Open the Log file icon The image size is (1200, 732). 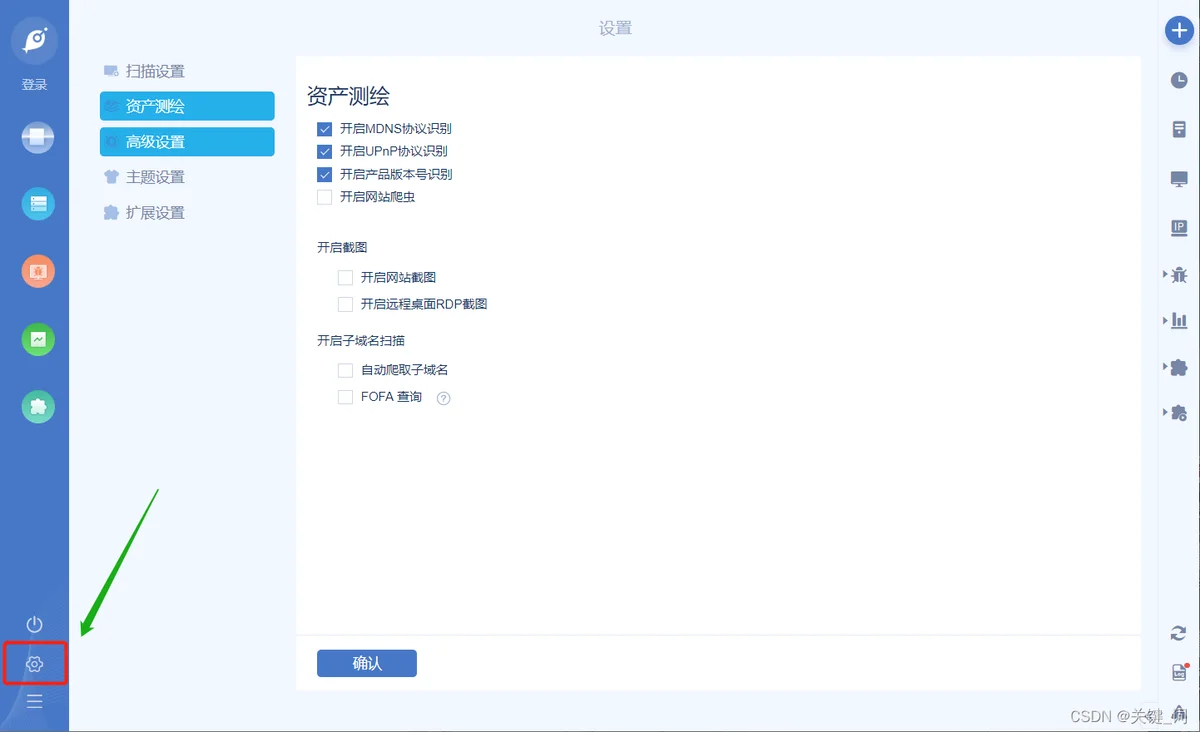tap(1179, 672)
